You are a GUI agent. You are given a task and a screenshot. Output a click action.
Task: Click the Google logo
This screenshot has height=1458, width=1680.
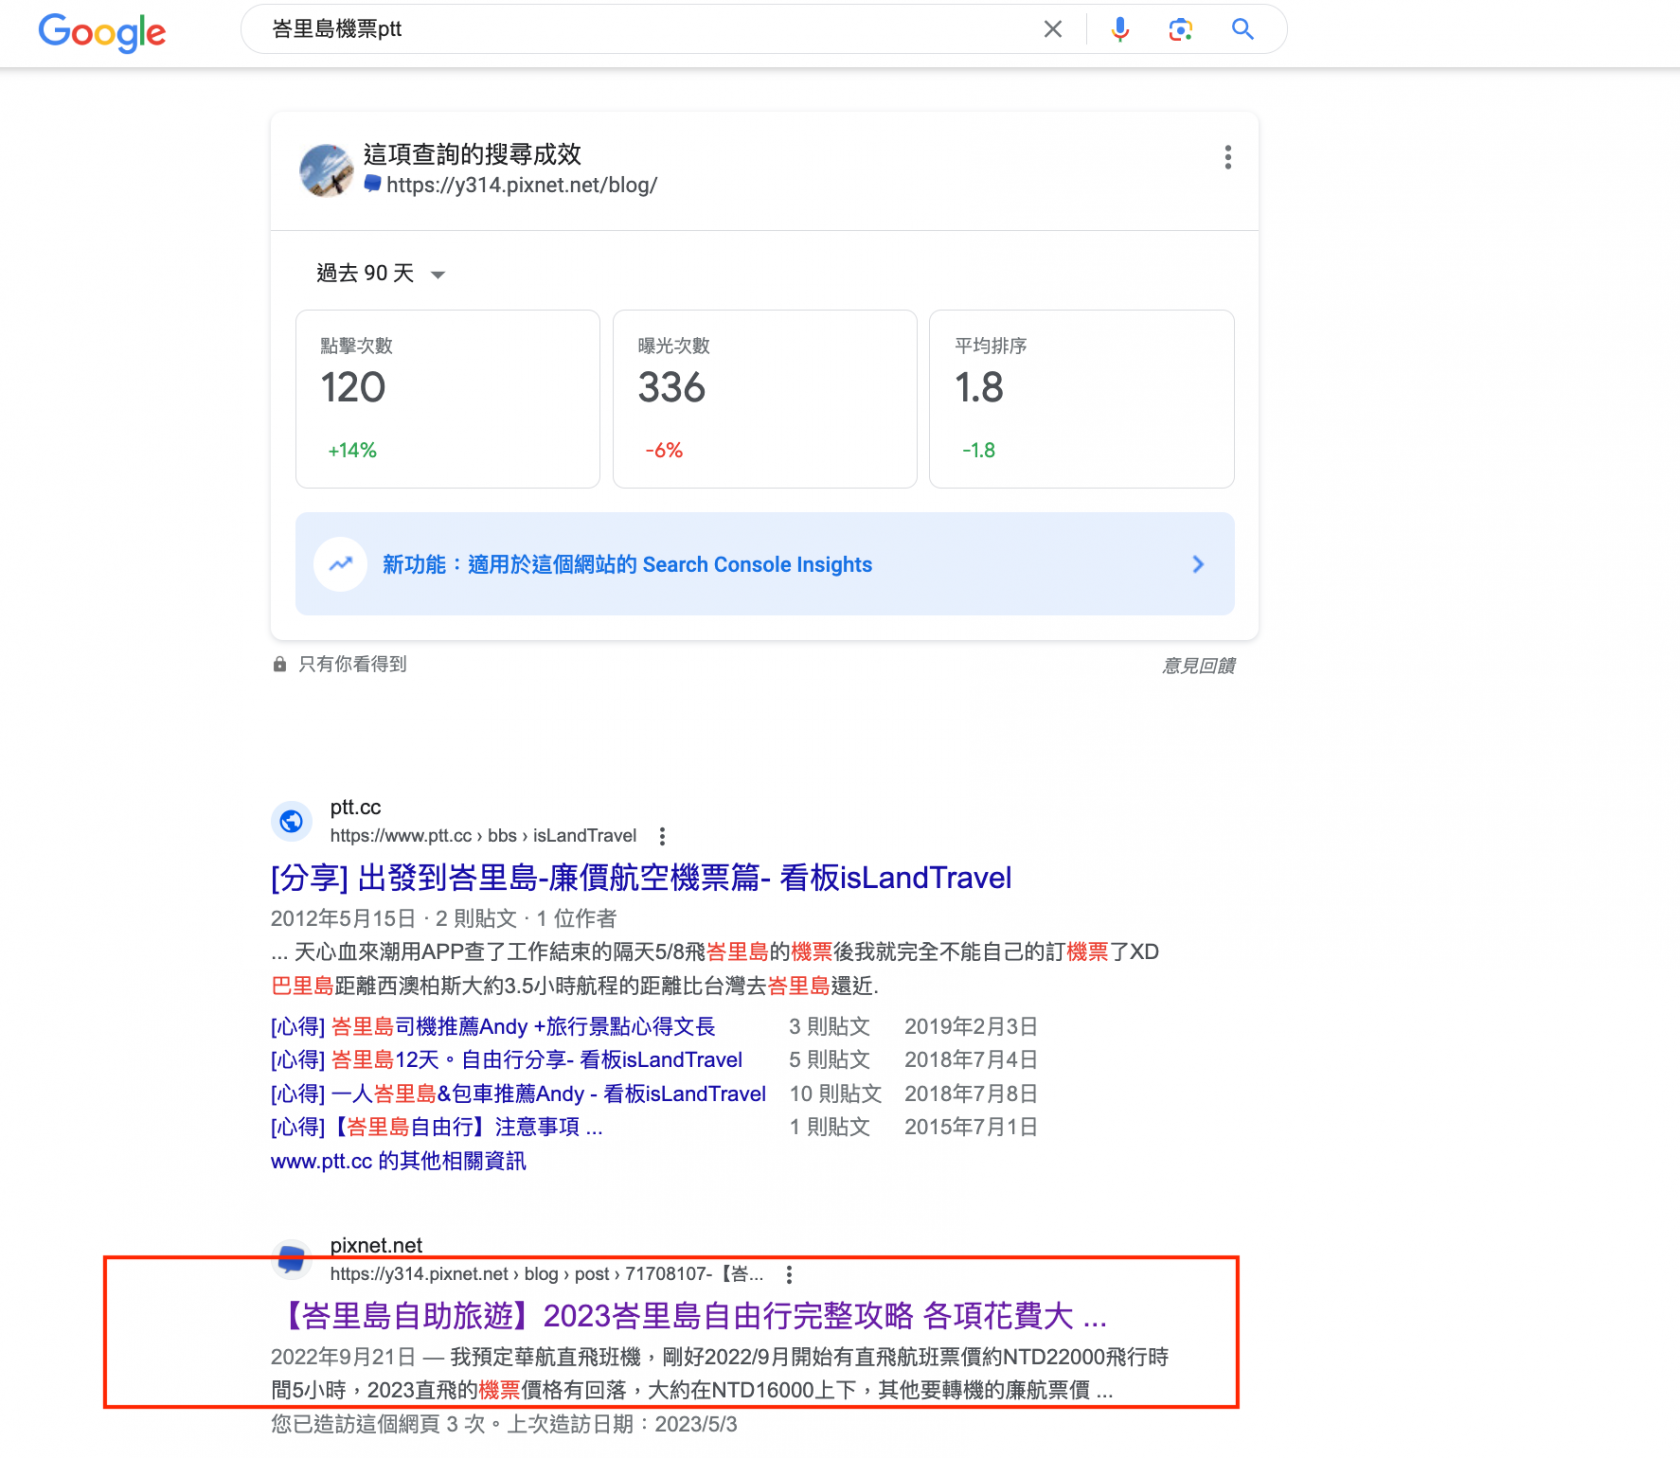102,31
